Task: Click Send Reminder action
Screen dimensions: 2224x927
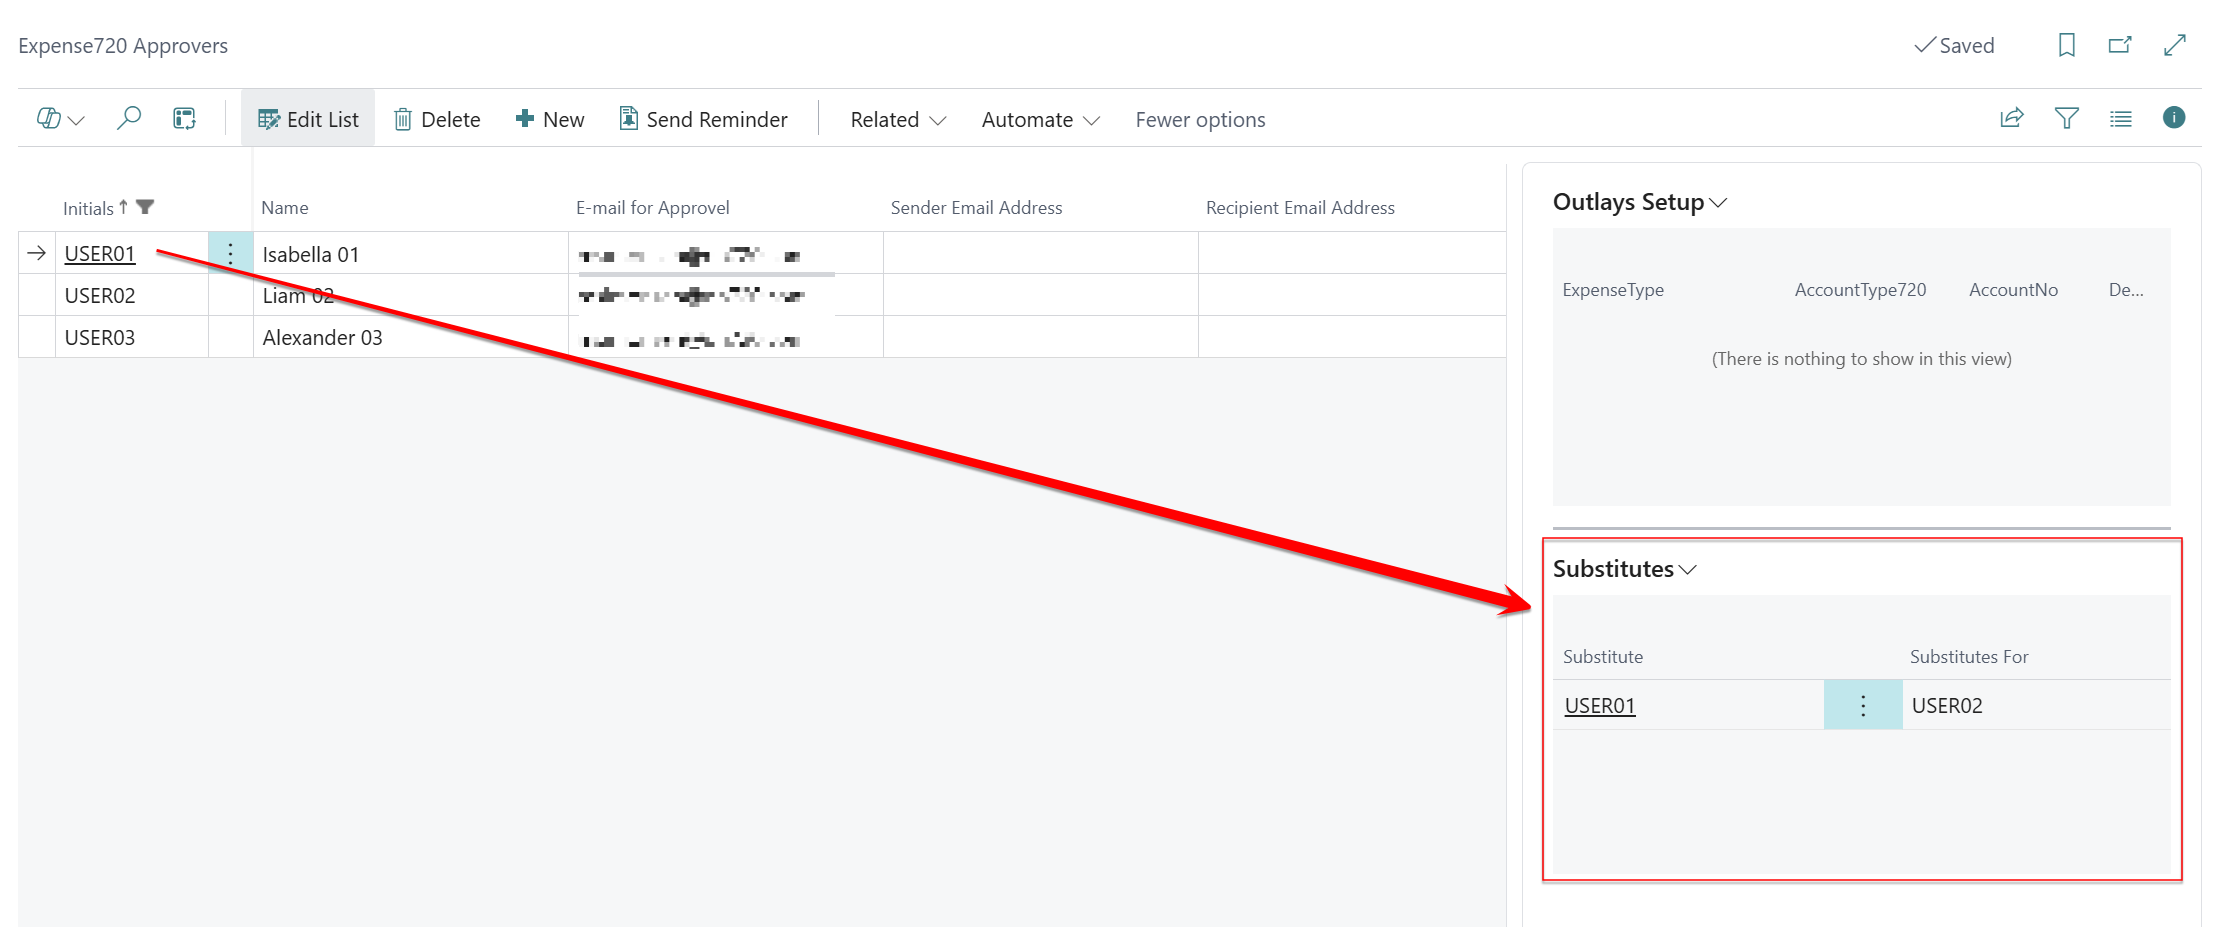Action: tap(703, 119)
